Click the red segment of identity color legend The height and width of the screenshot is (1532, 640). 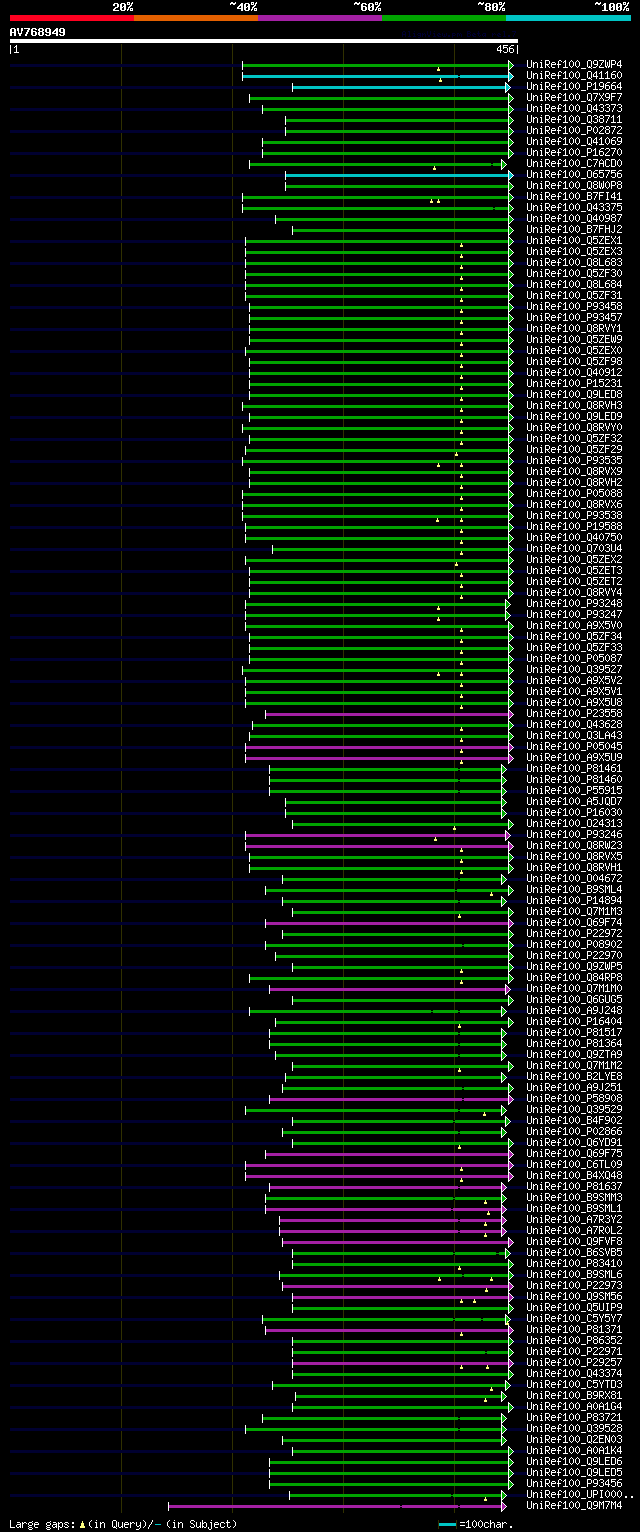pyautogui.click(x=72, y=18)
